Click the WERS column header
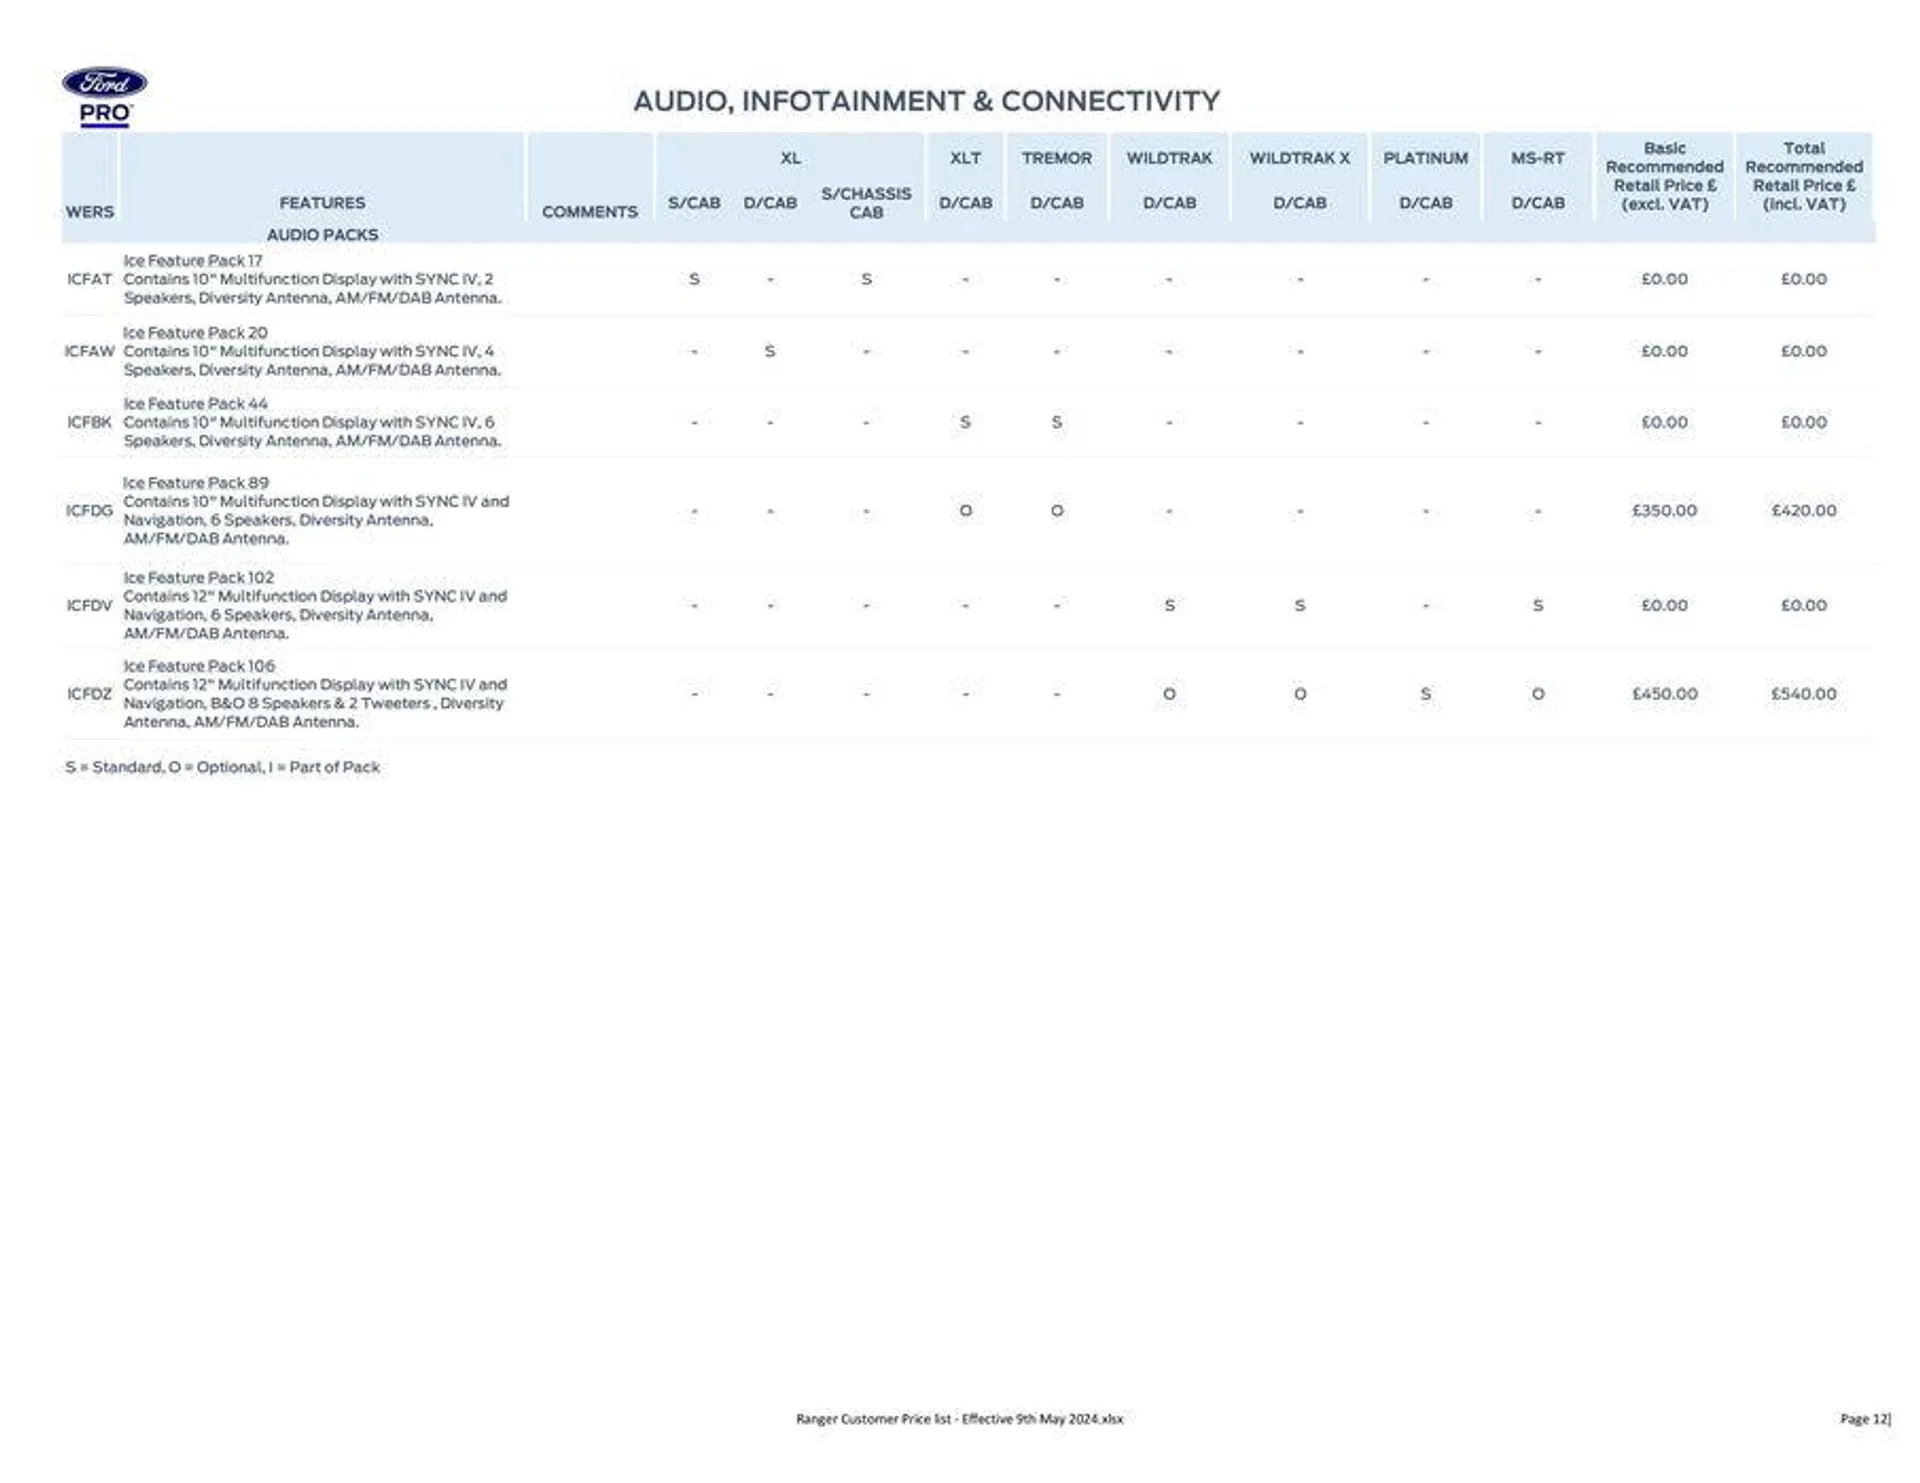 click(x=90, y=212)
